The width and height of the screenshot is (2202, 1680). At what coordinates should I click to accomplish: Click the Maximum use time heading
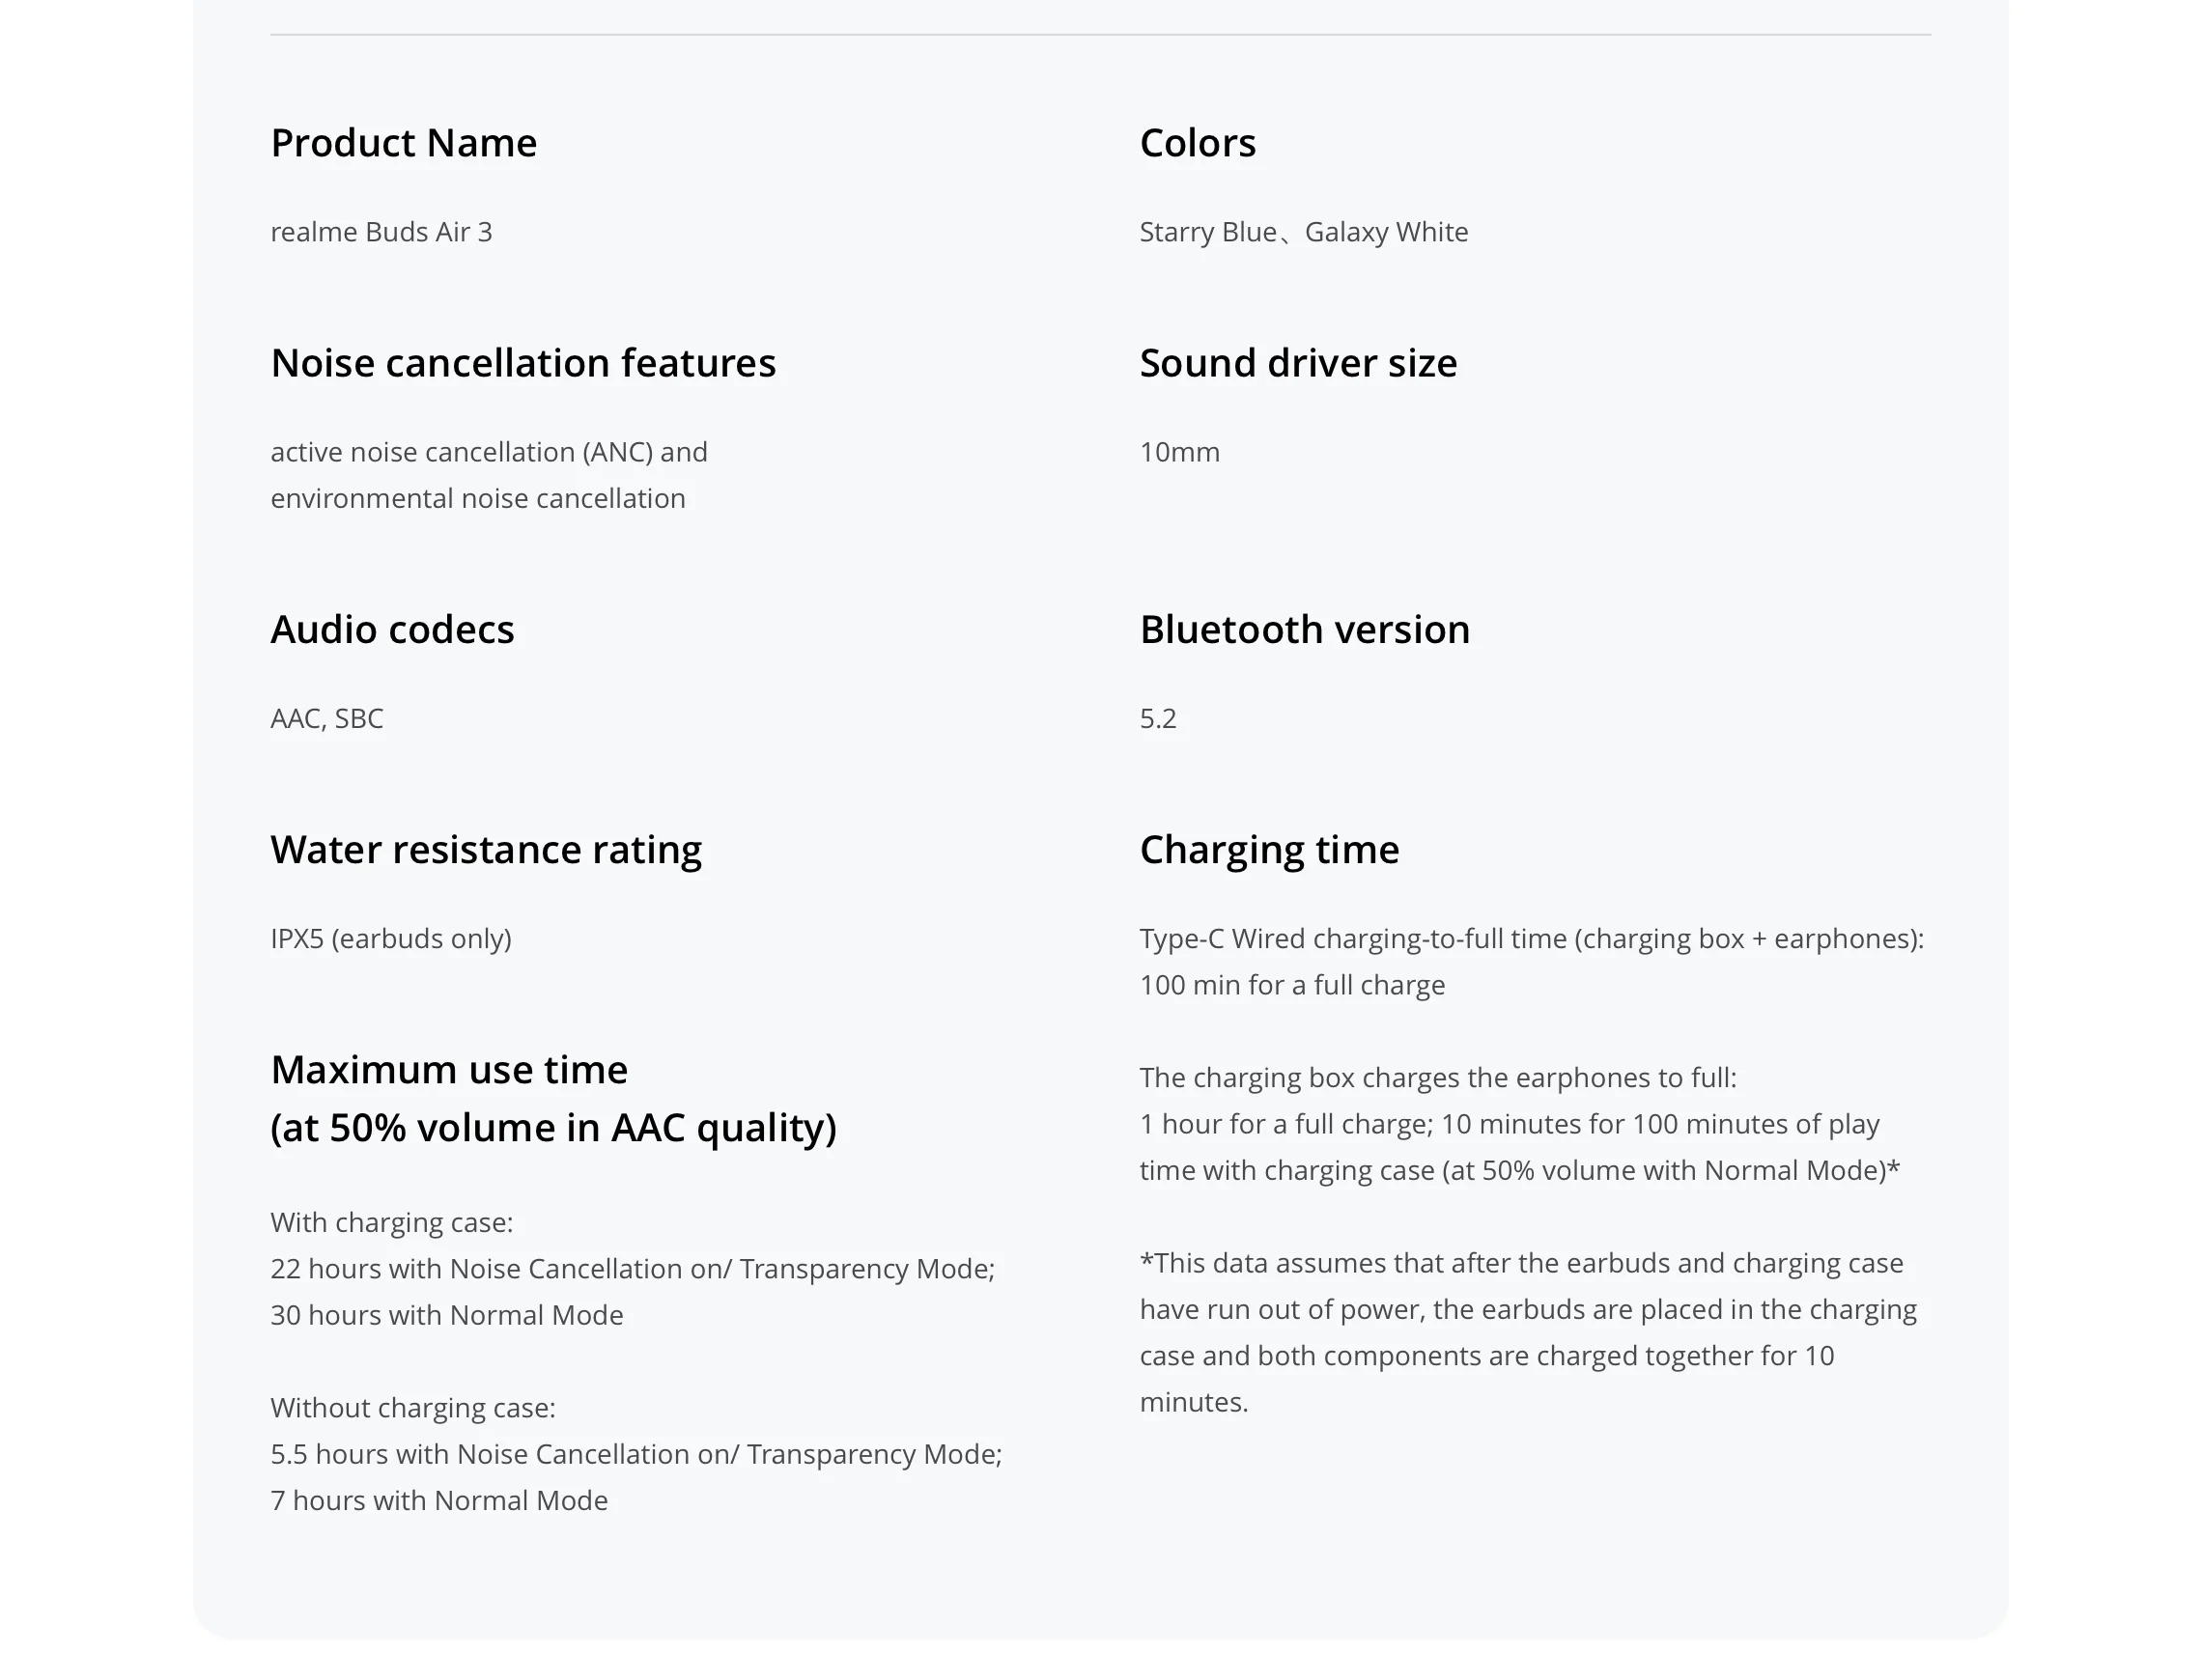[449, 1070]
